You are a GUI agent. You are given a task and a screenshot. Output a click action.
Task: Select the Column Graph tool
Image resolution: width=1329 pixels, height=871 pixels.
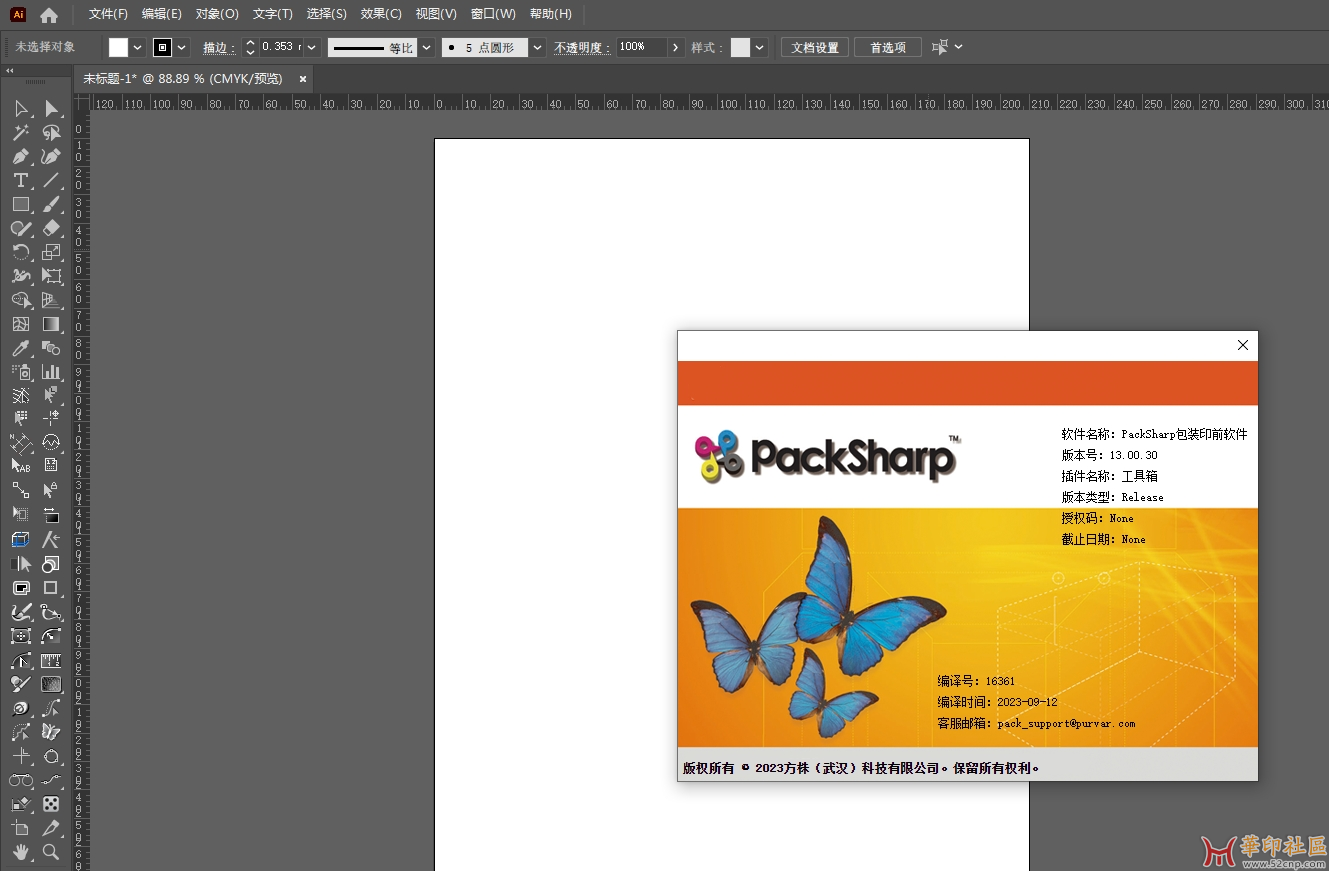[x=51, y=372]
